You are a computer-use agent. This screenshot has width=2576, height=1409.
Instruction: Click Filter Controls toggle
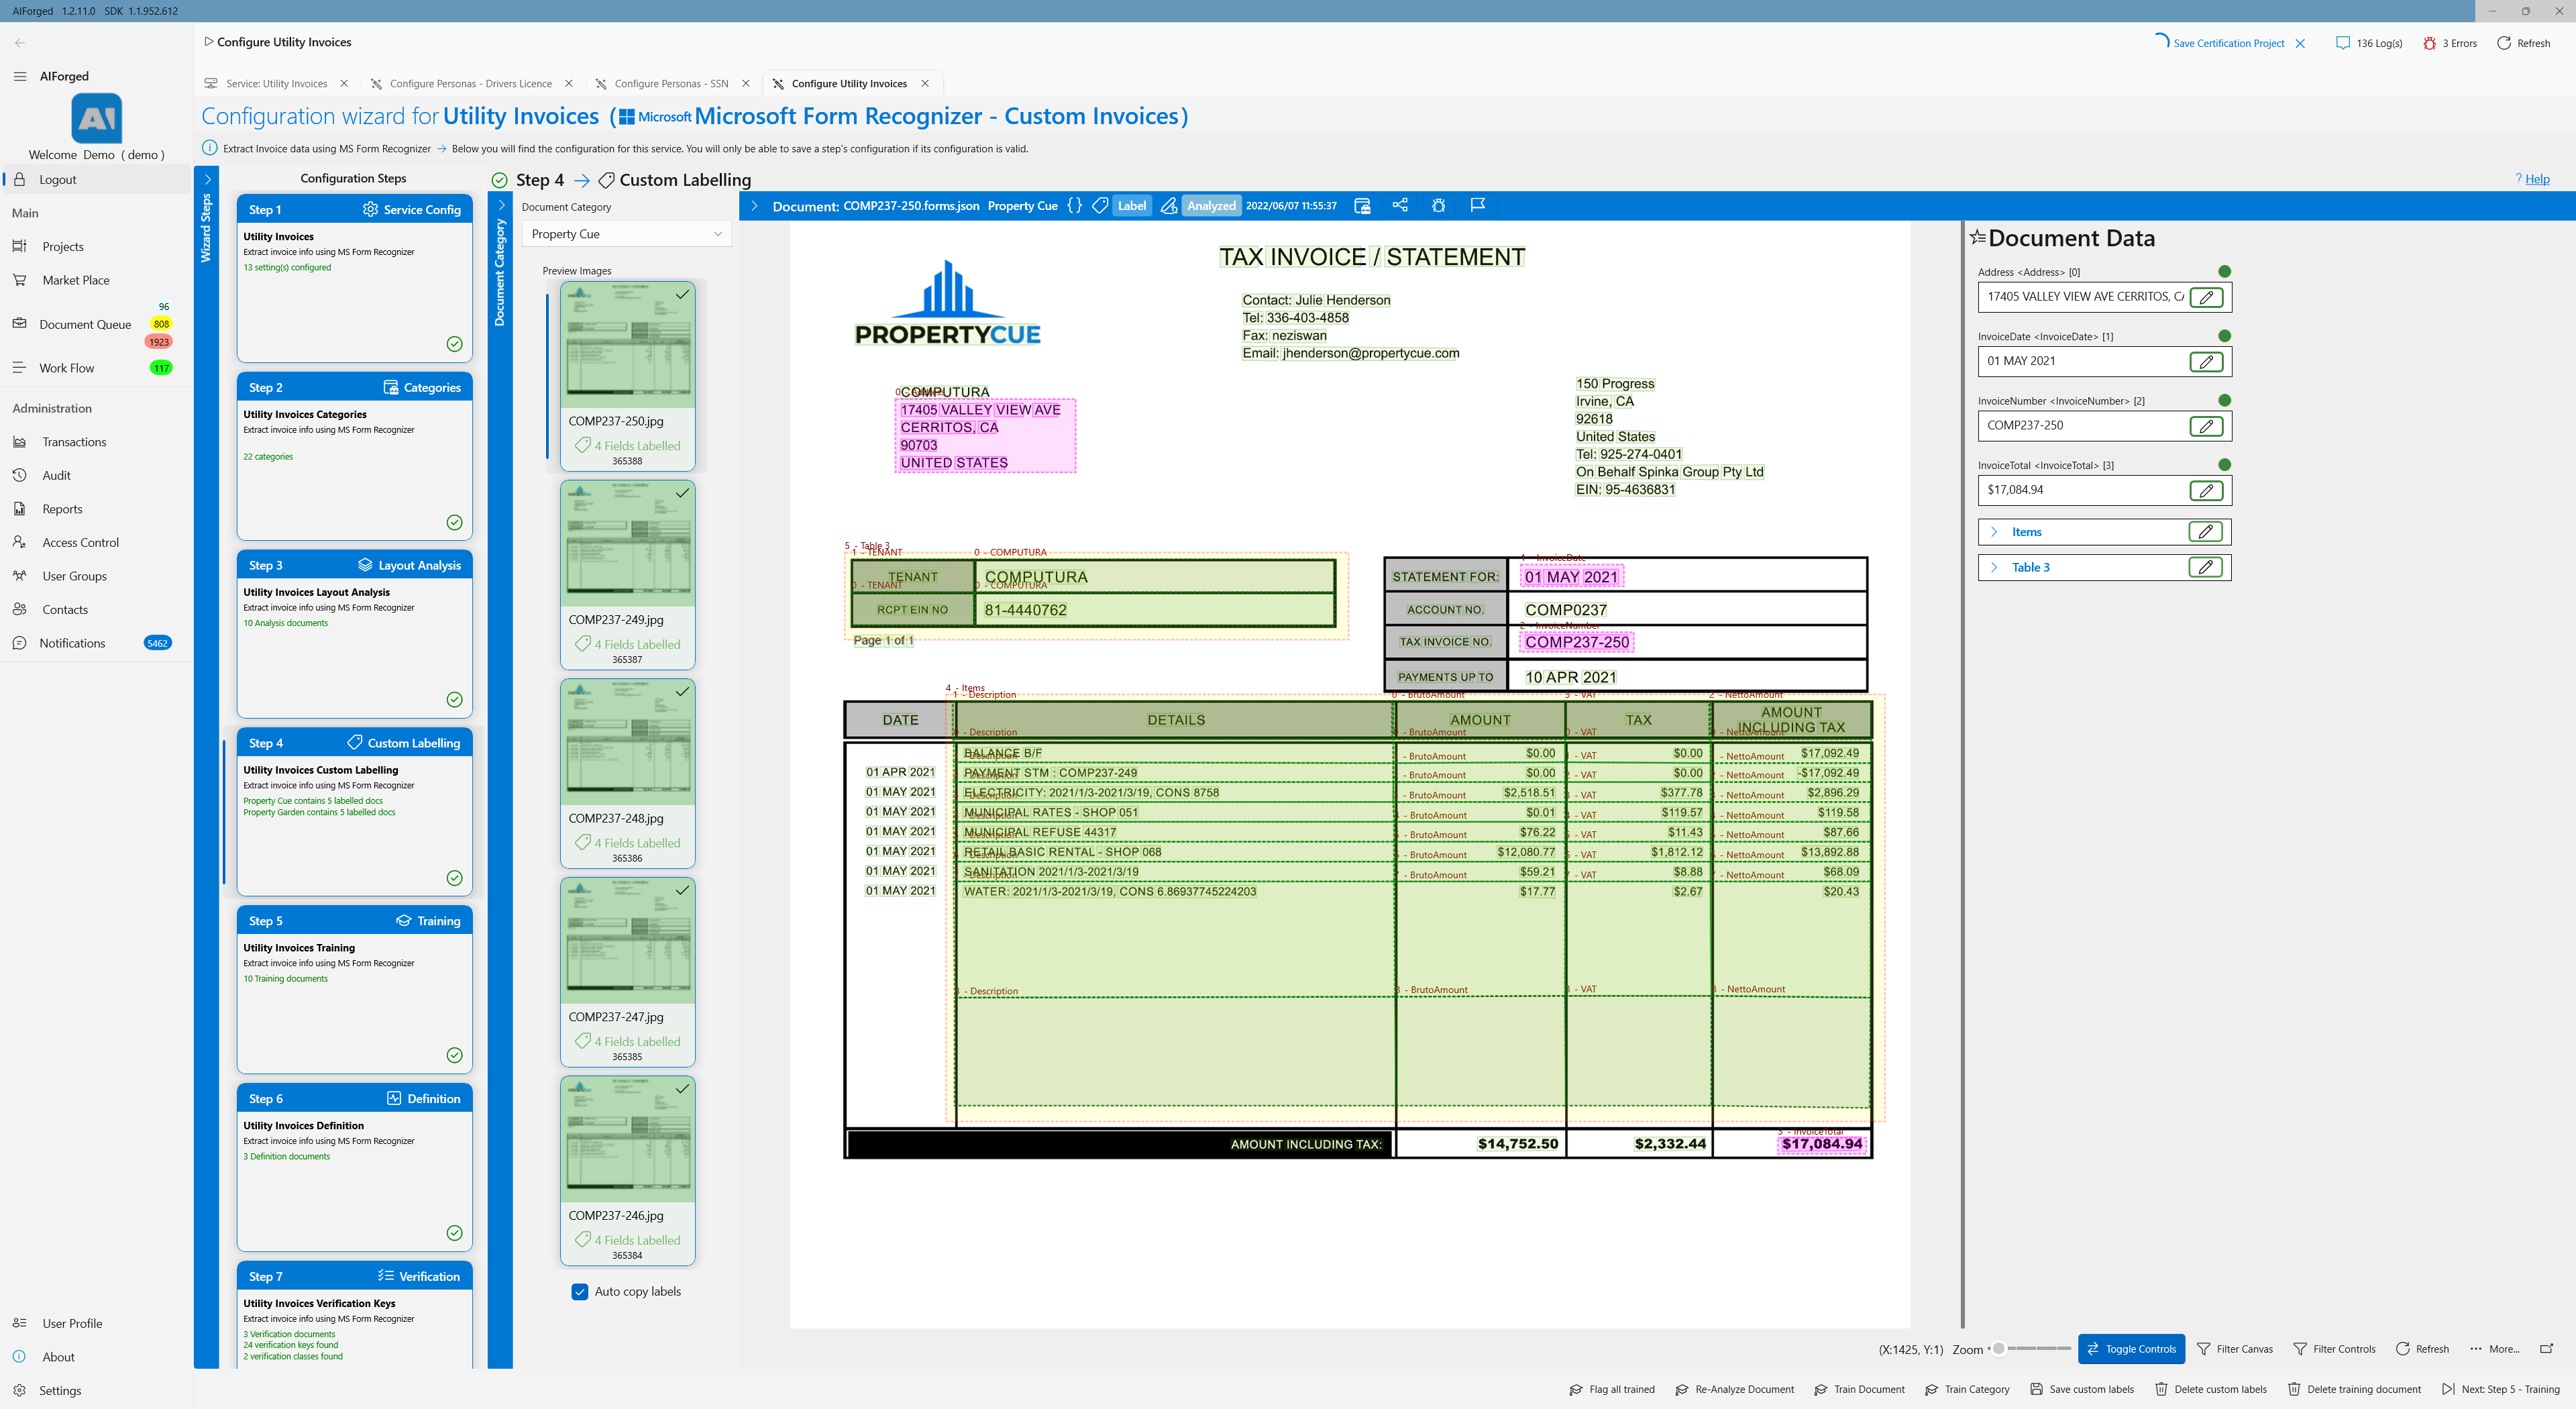2333,1348
